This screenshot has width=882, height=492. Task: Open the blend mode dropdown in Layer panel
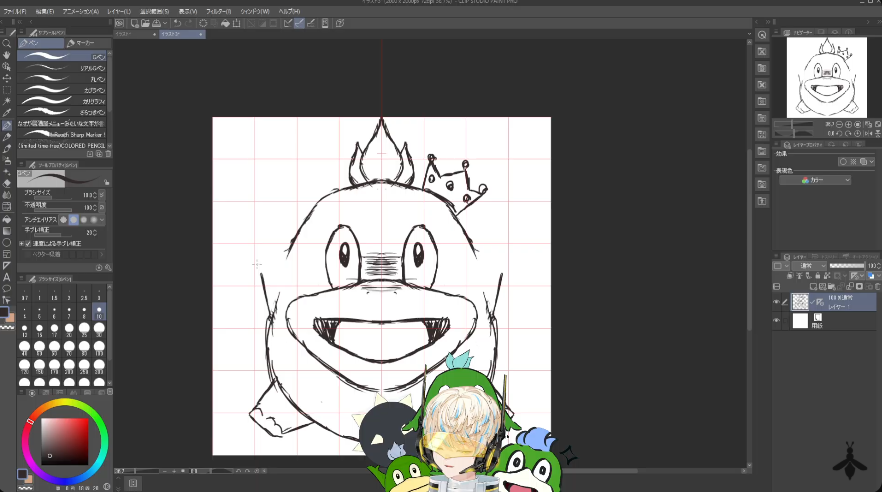(809, 265)
